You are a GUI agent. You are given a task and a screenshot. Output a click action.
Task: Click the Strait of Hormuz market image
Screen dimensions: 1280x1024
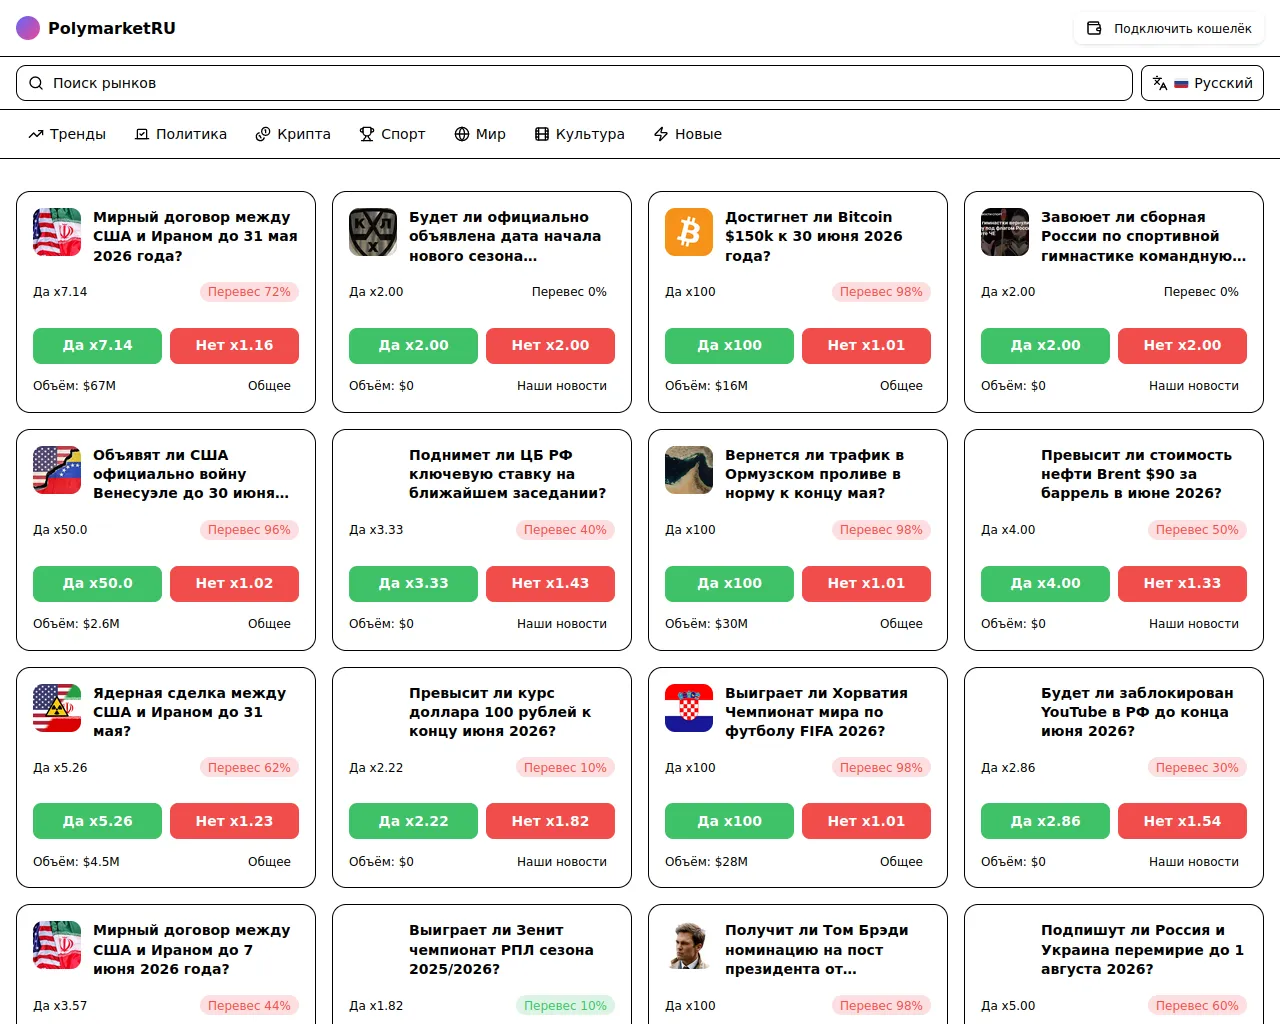689,470
